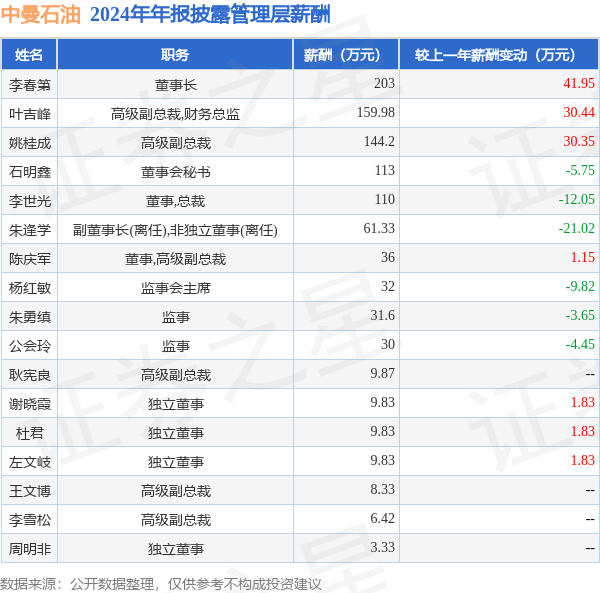The height and width of the screenshot is (593, 600).
Task: Click the name 朱勇缜
Action: [30, 317]
